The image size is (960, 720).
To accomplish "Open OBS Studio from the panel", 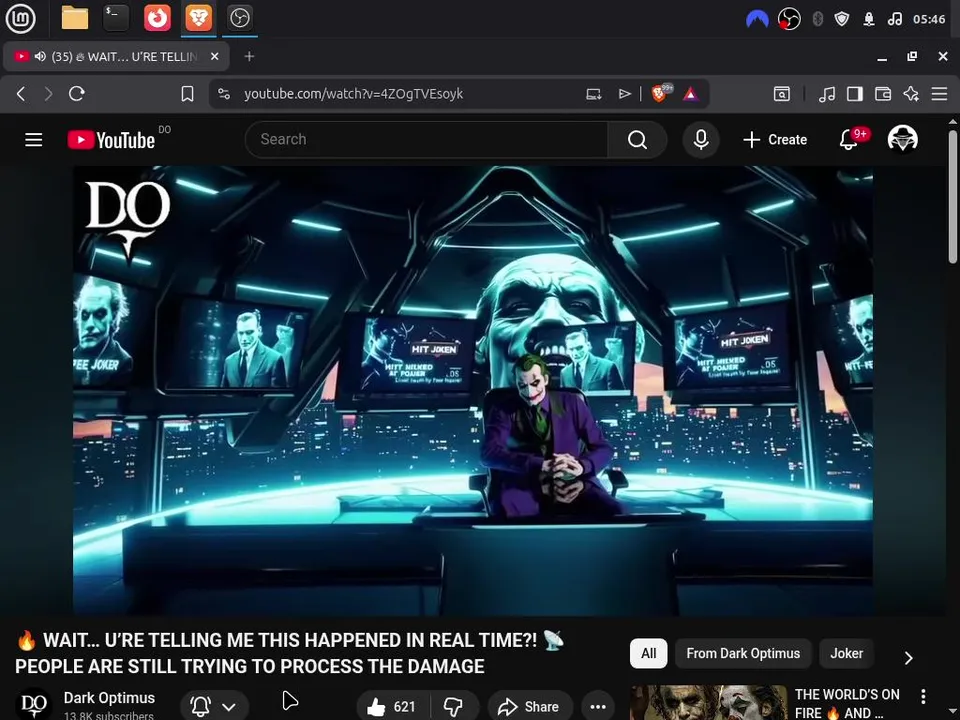I will point(239,18).
